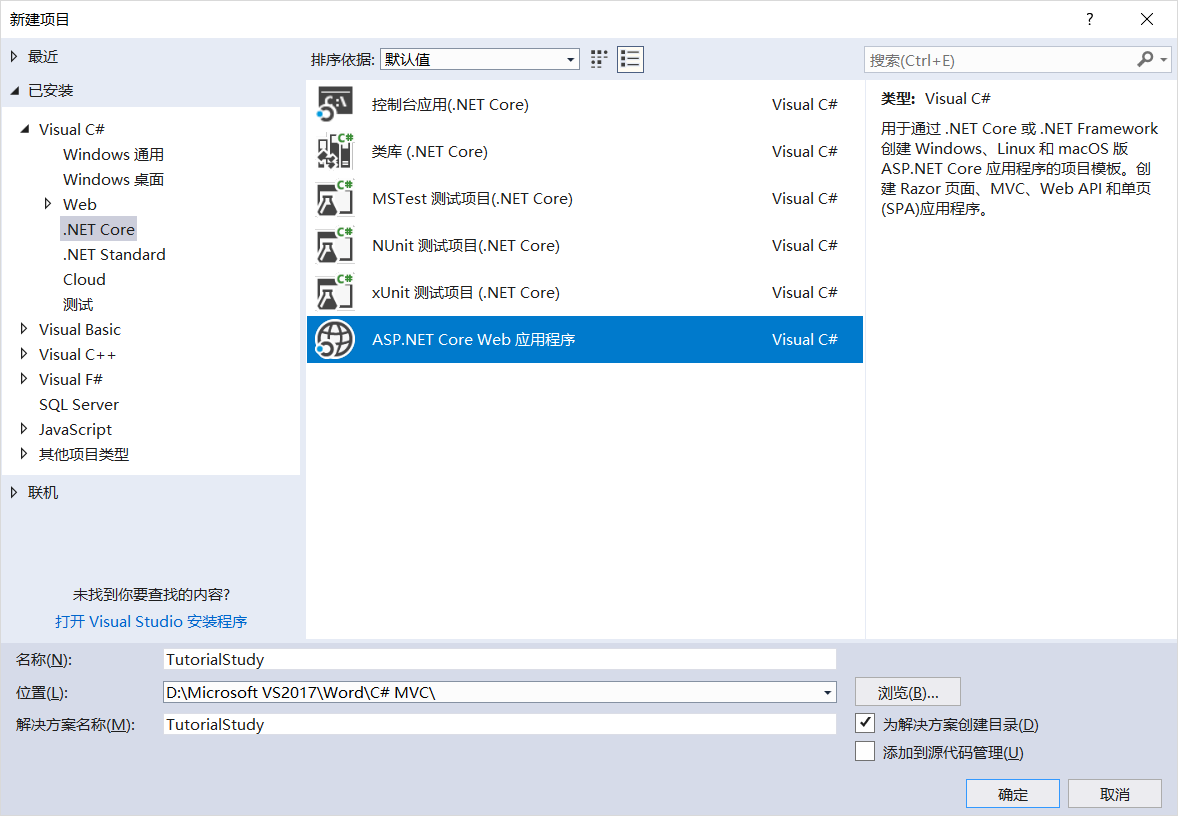The image size is (1178, 816).
Task: Expand the 最近 (Recent) section
Action: point(14,56)
